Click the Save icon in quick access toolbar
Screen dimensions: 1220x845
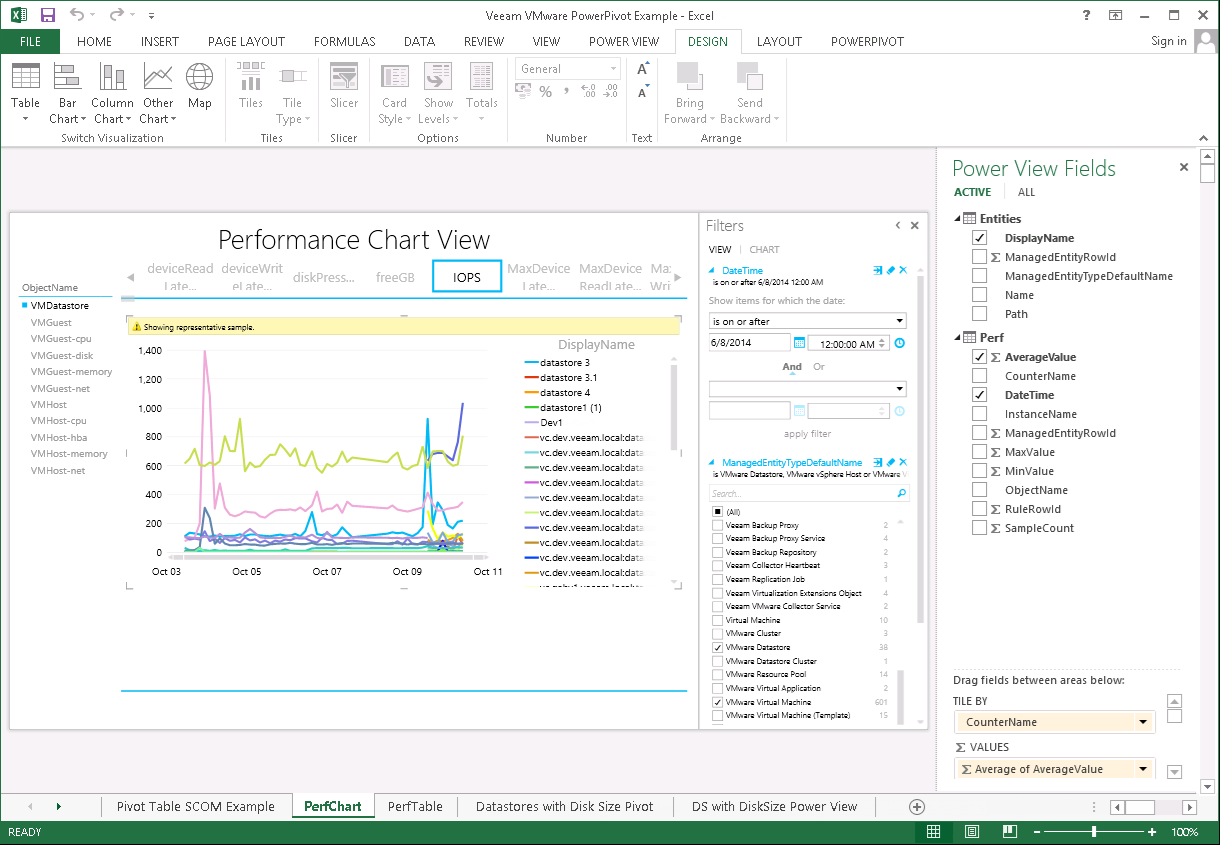point(48,15)
